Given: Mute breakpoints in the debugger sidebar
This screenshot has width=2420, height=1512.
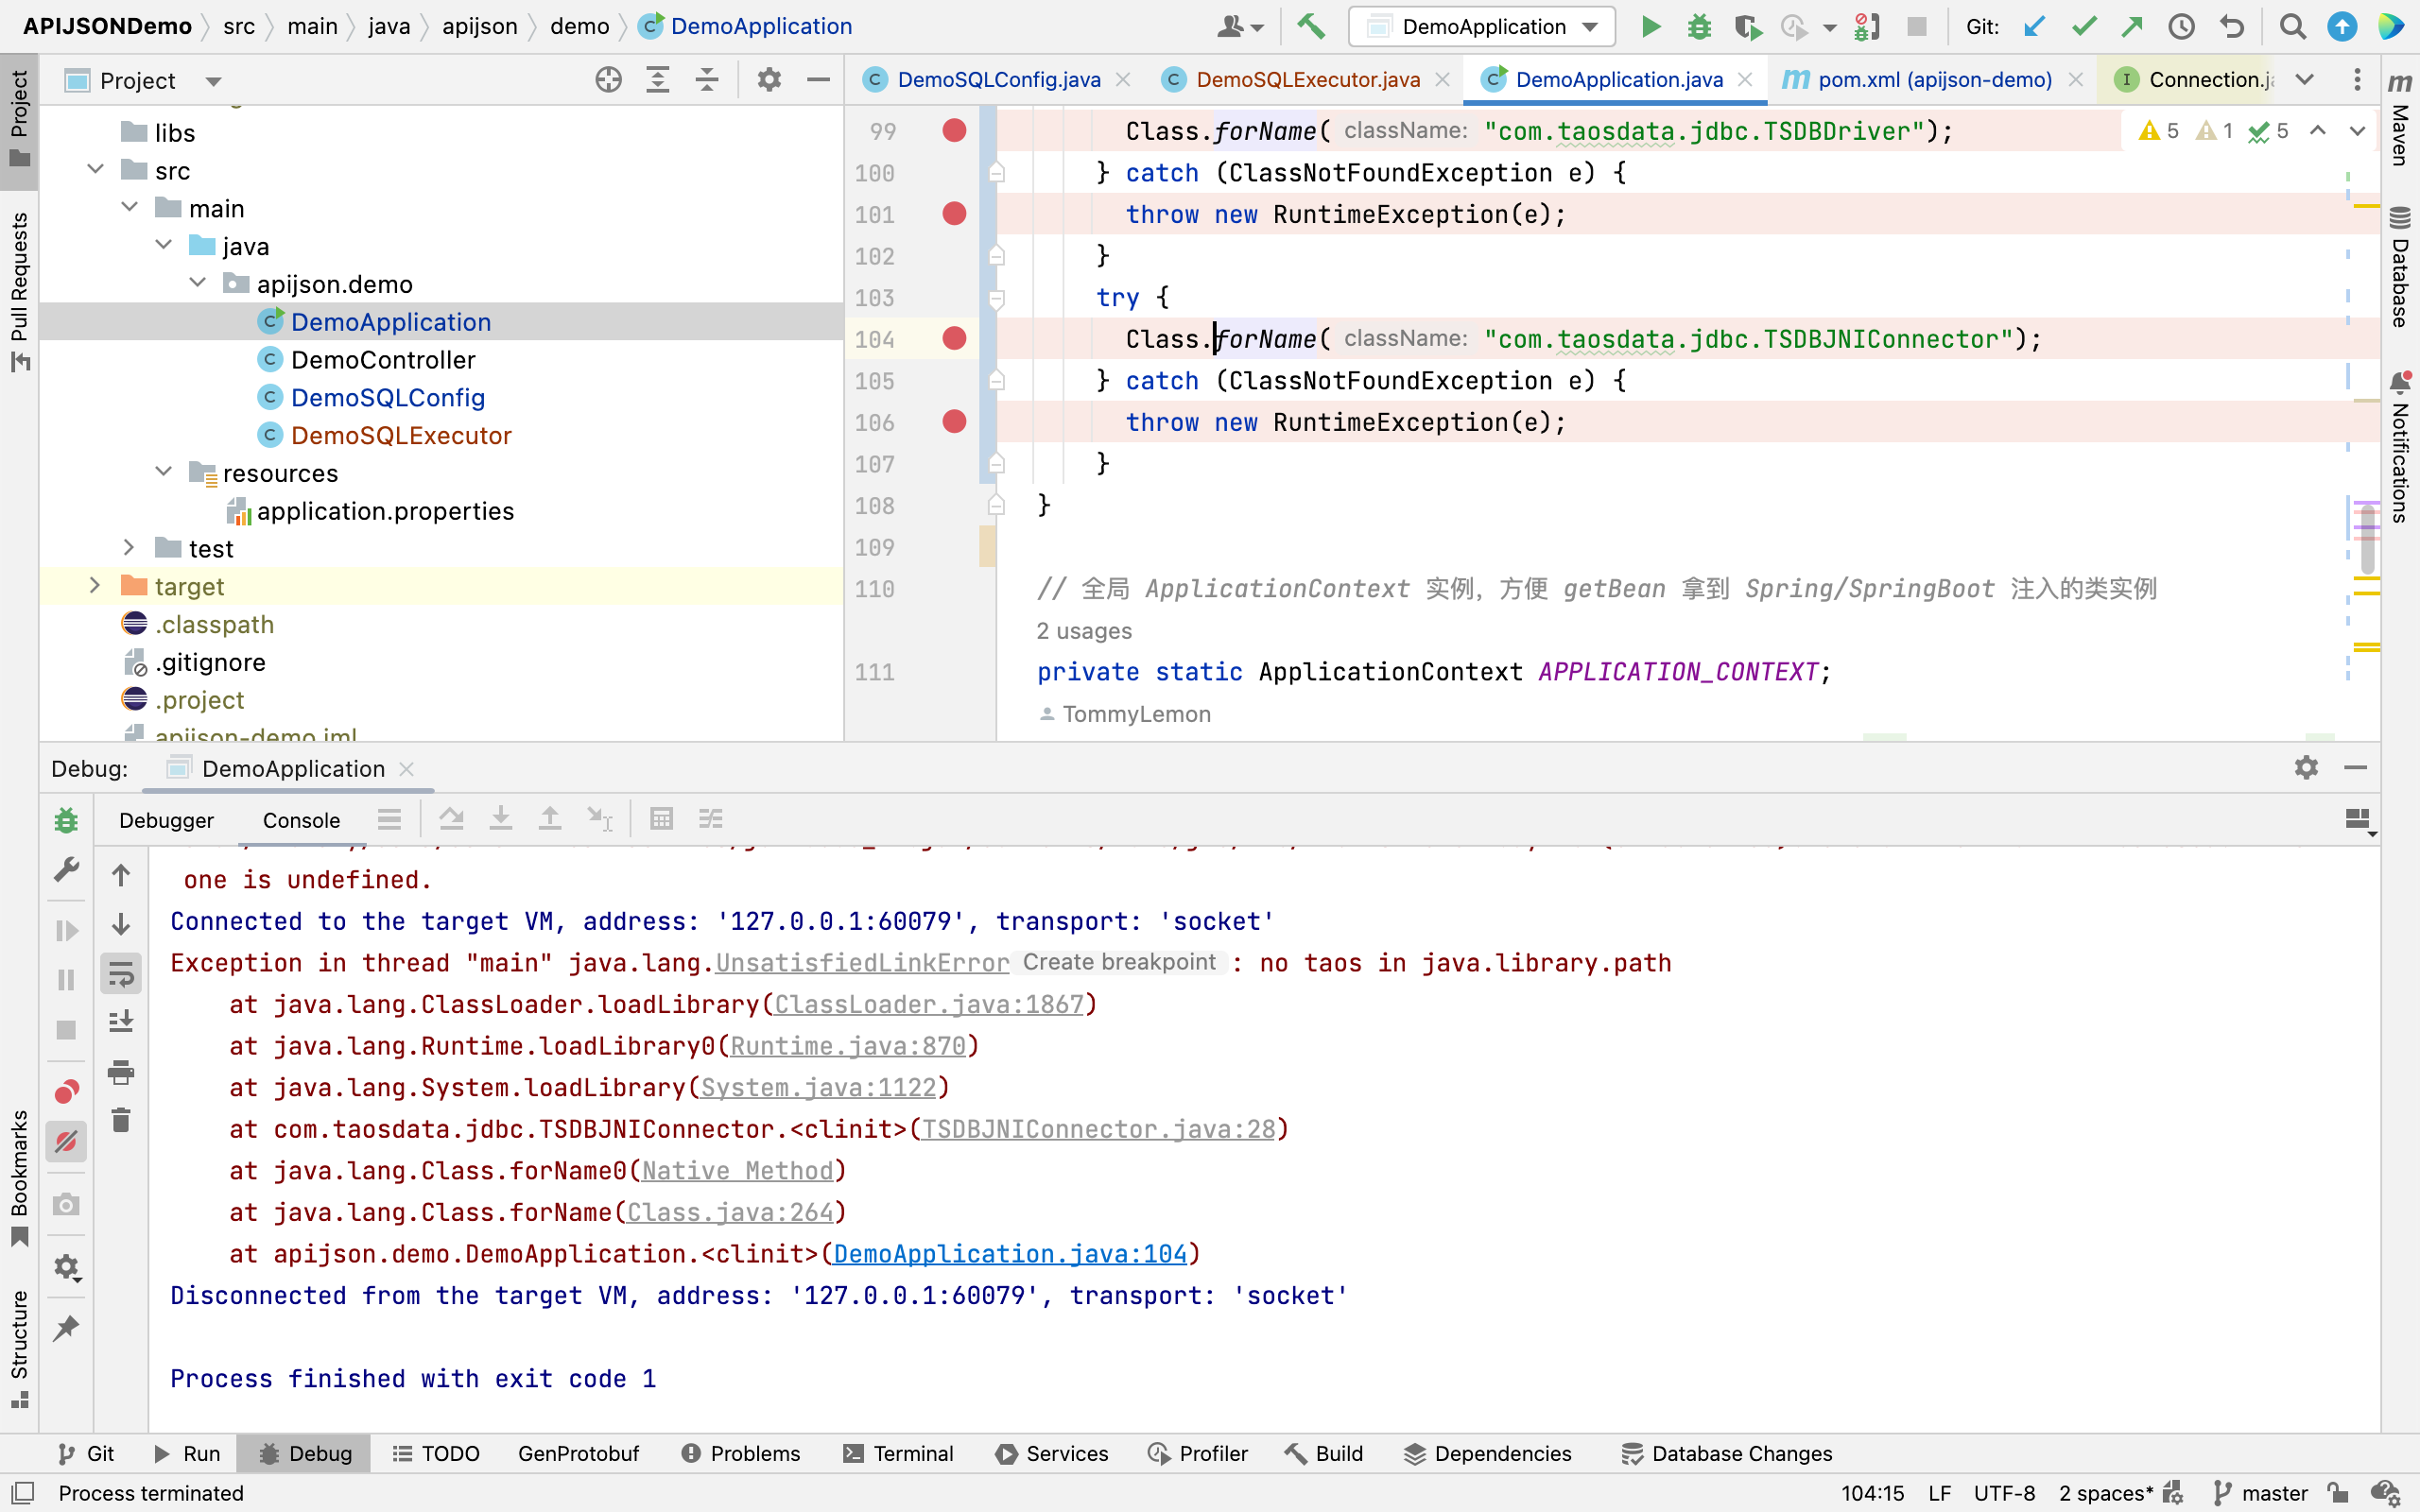Looking at the screenshot, I should click(66, 1140).
